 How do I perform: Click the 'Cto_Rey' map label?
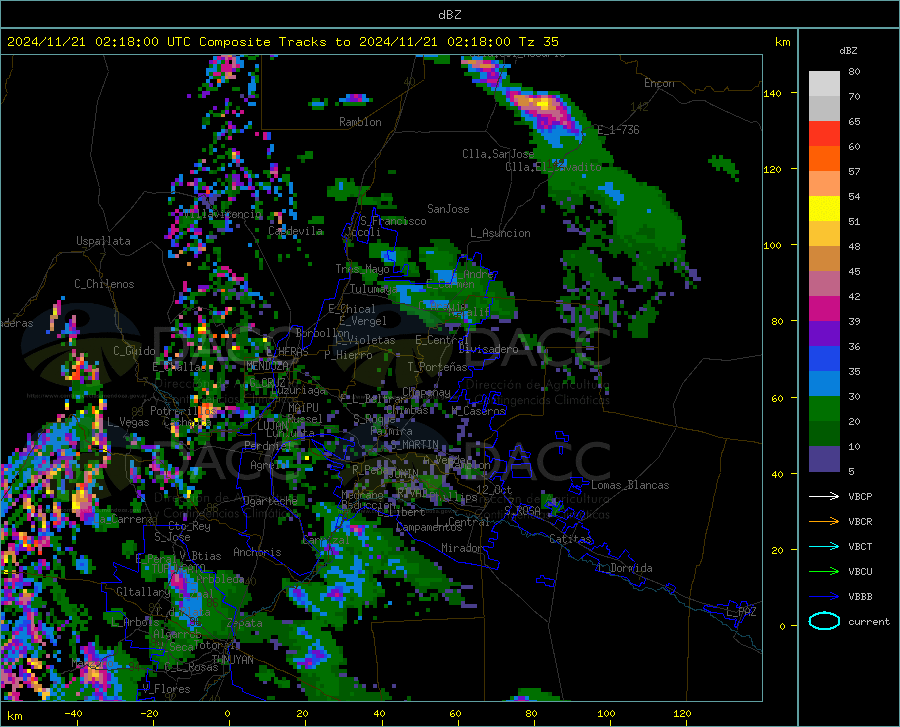tap(189, 526)
